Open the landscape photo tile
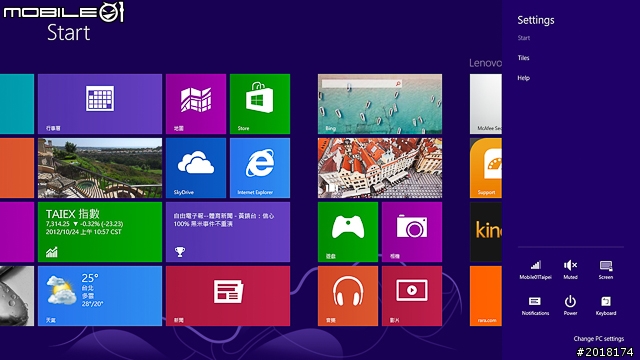 click(100, 168)
